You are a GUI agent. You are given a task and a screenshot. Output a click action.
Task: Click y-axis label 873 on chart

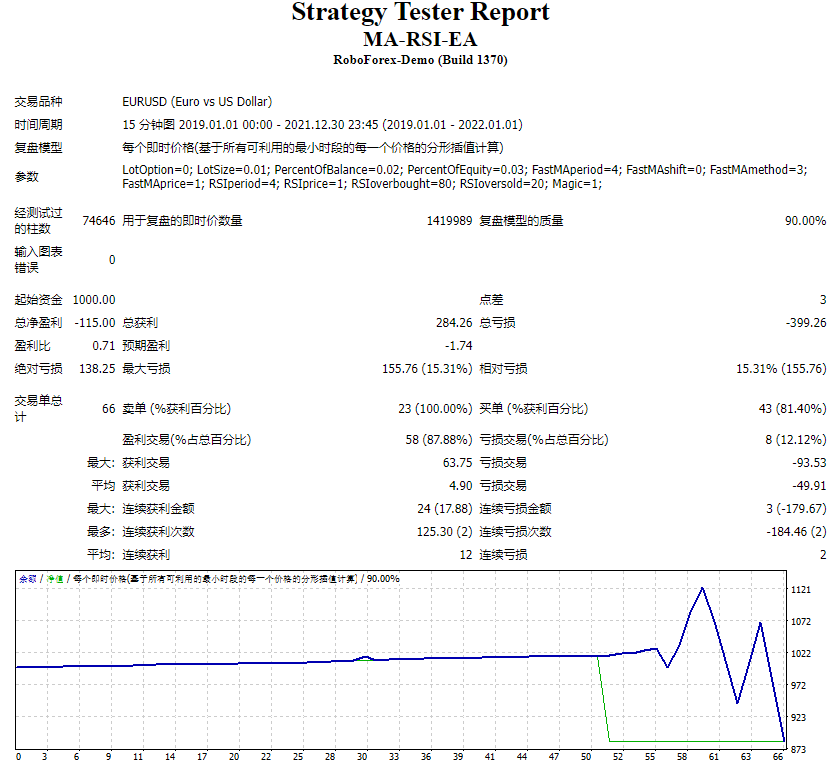[798, 750]
